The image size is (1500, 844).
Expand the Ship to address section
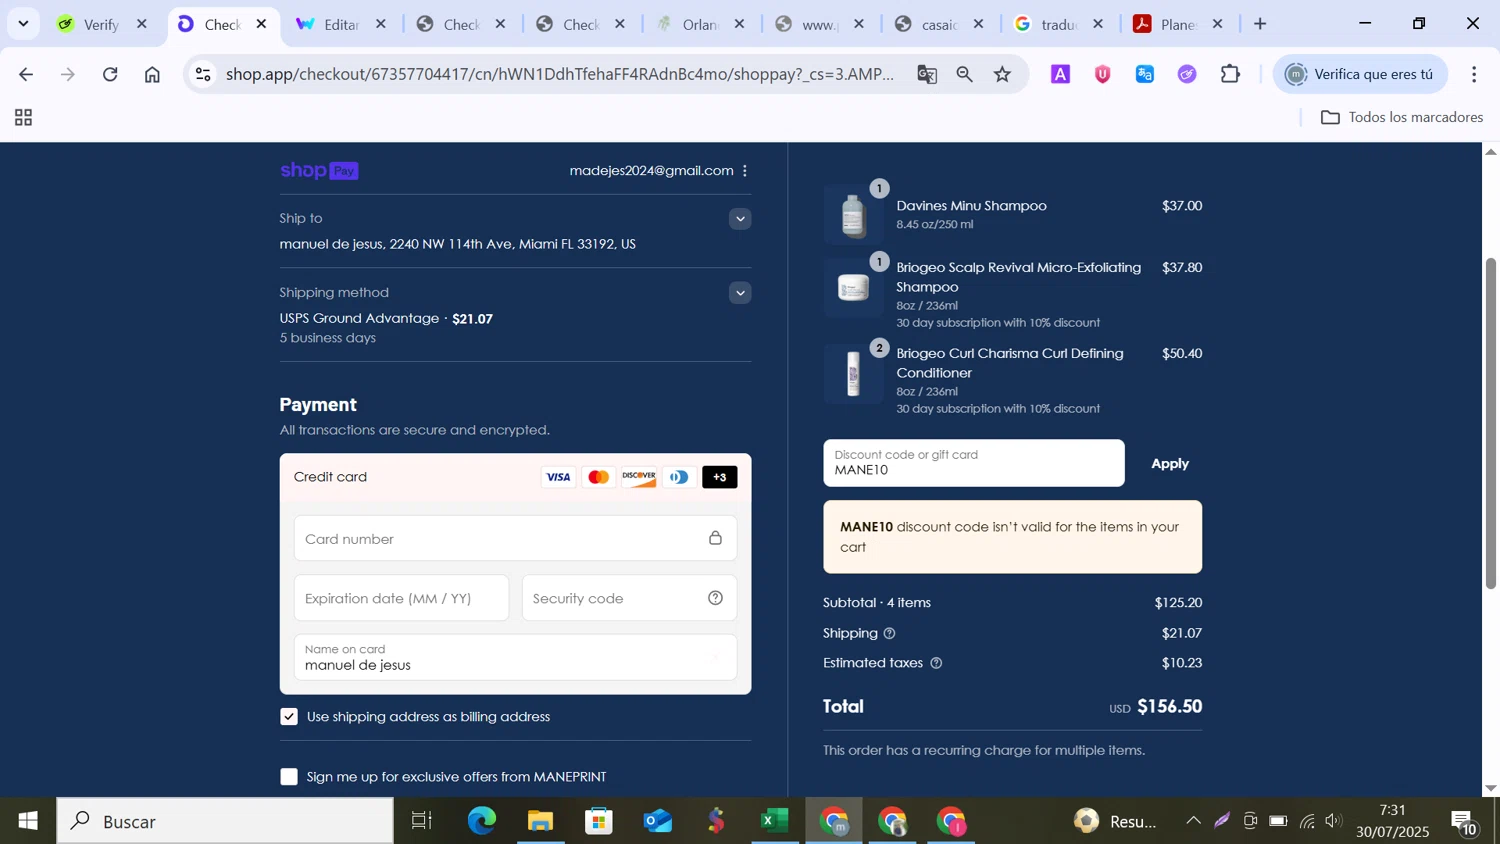coord(740,219)
